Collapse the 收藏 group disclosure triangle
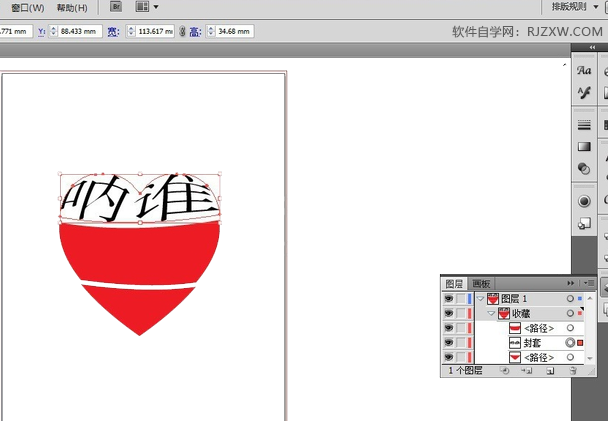The height and width of the screenshot is (421, 608). coord(491,313)
